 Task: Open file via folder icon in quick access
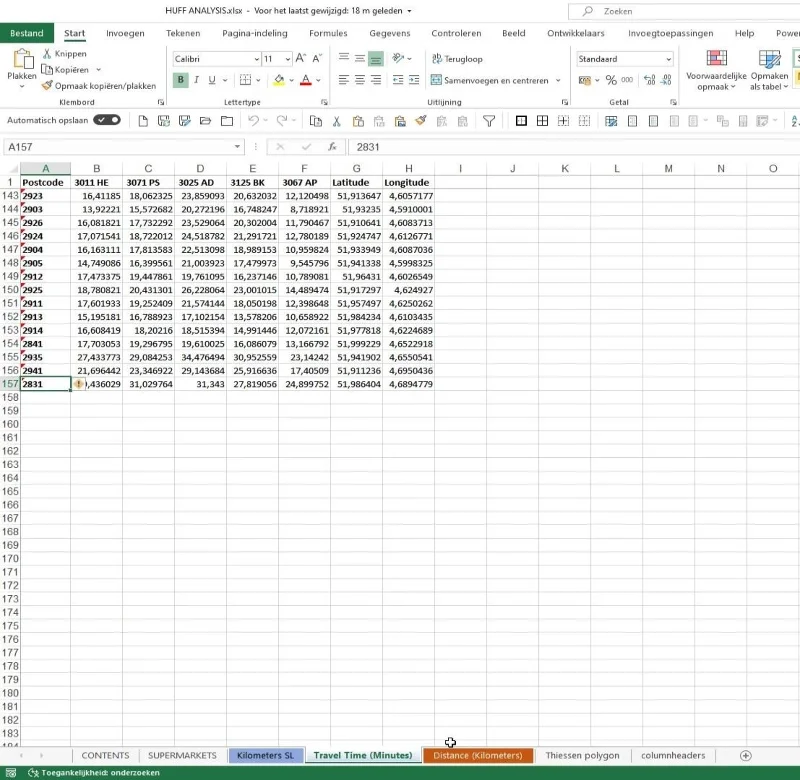tap(206, 121)
